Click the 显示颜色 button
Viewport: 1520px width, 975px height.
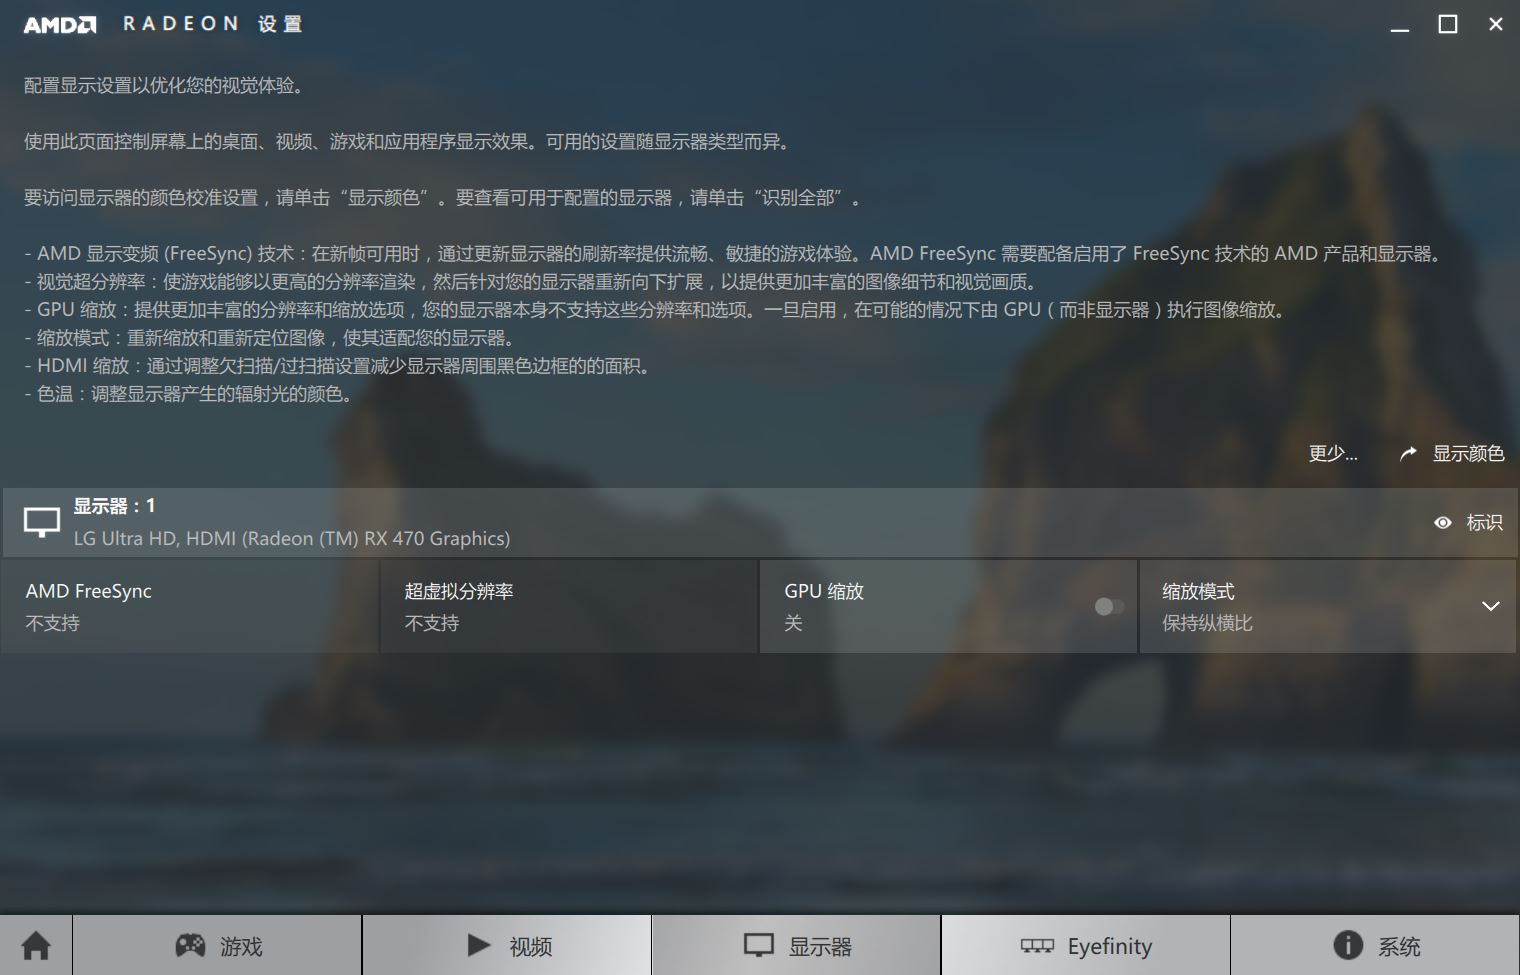click(1452, 454)
